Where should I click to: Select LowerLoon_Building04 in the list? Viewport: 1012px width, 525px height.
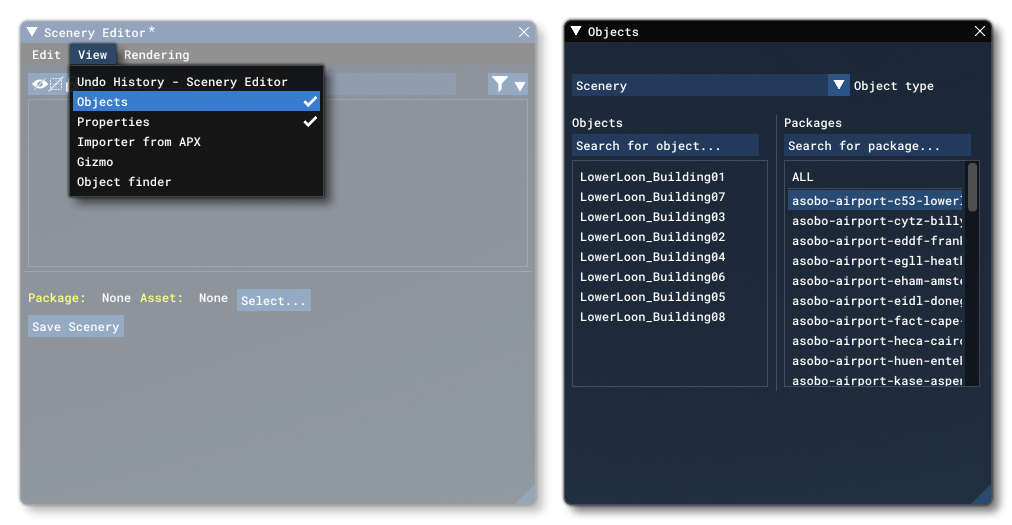point(652,256)
